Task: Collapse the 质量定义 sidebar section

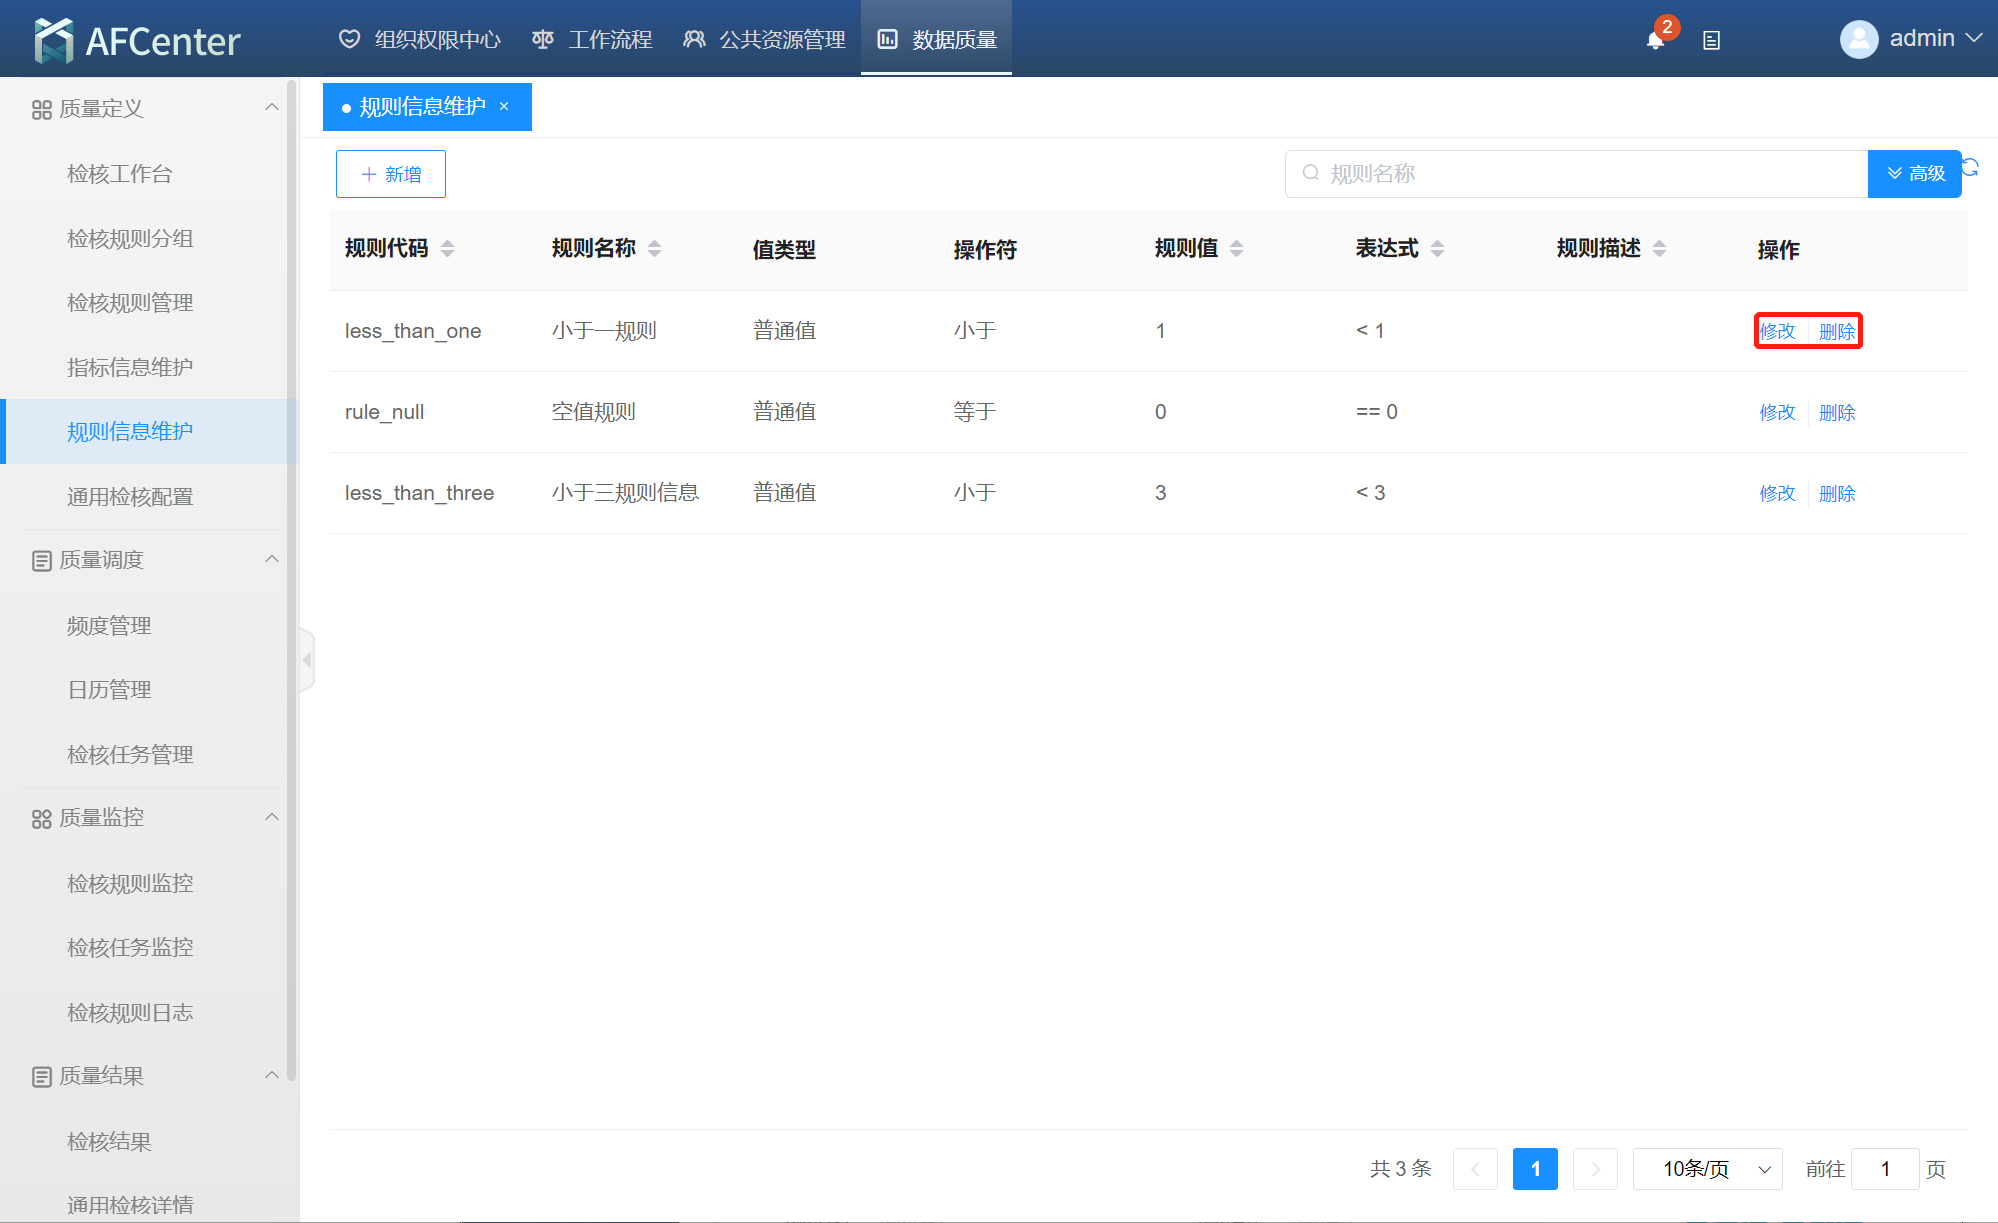Action: 271,107
